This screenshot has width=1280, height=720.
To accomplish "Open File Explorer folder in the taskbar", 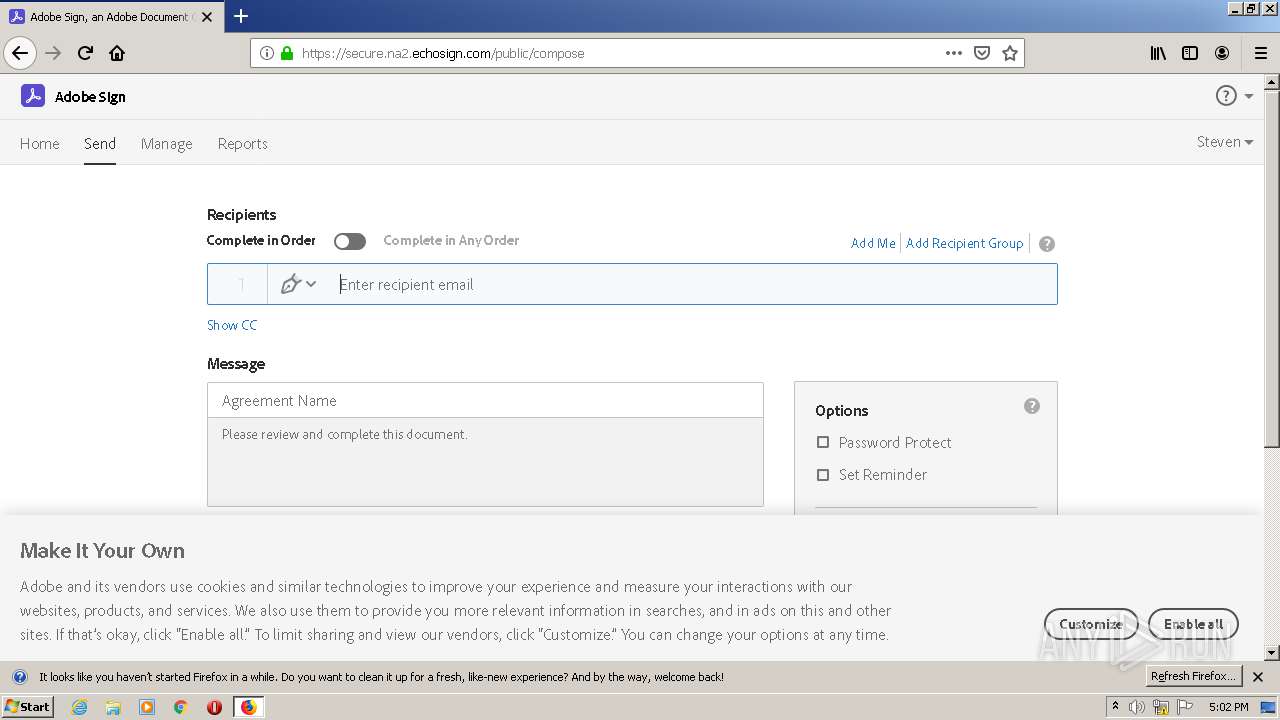I will [113, 707].
